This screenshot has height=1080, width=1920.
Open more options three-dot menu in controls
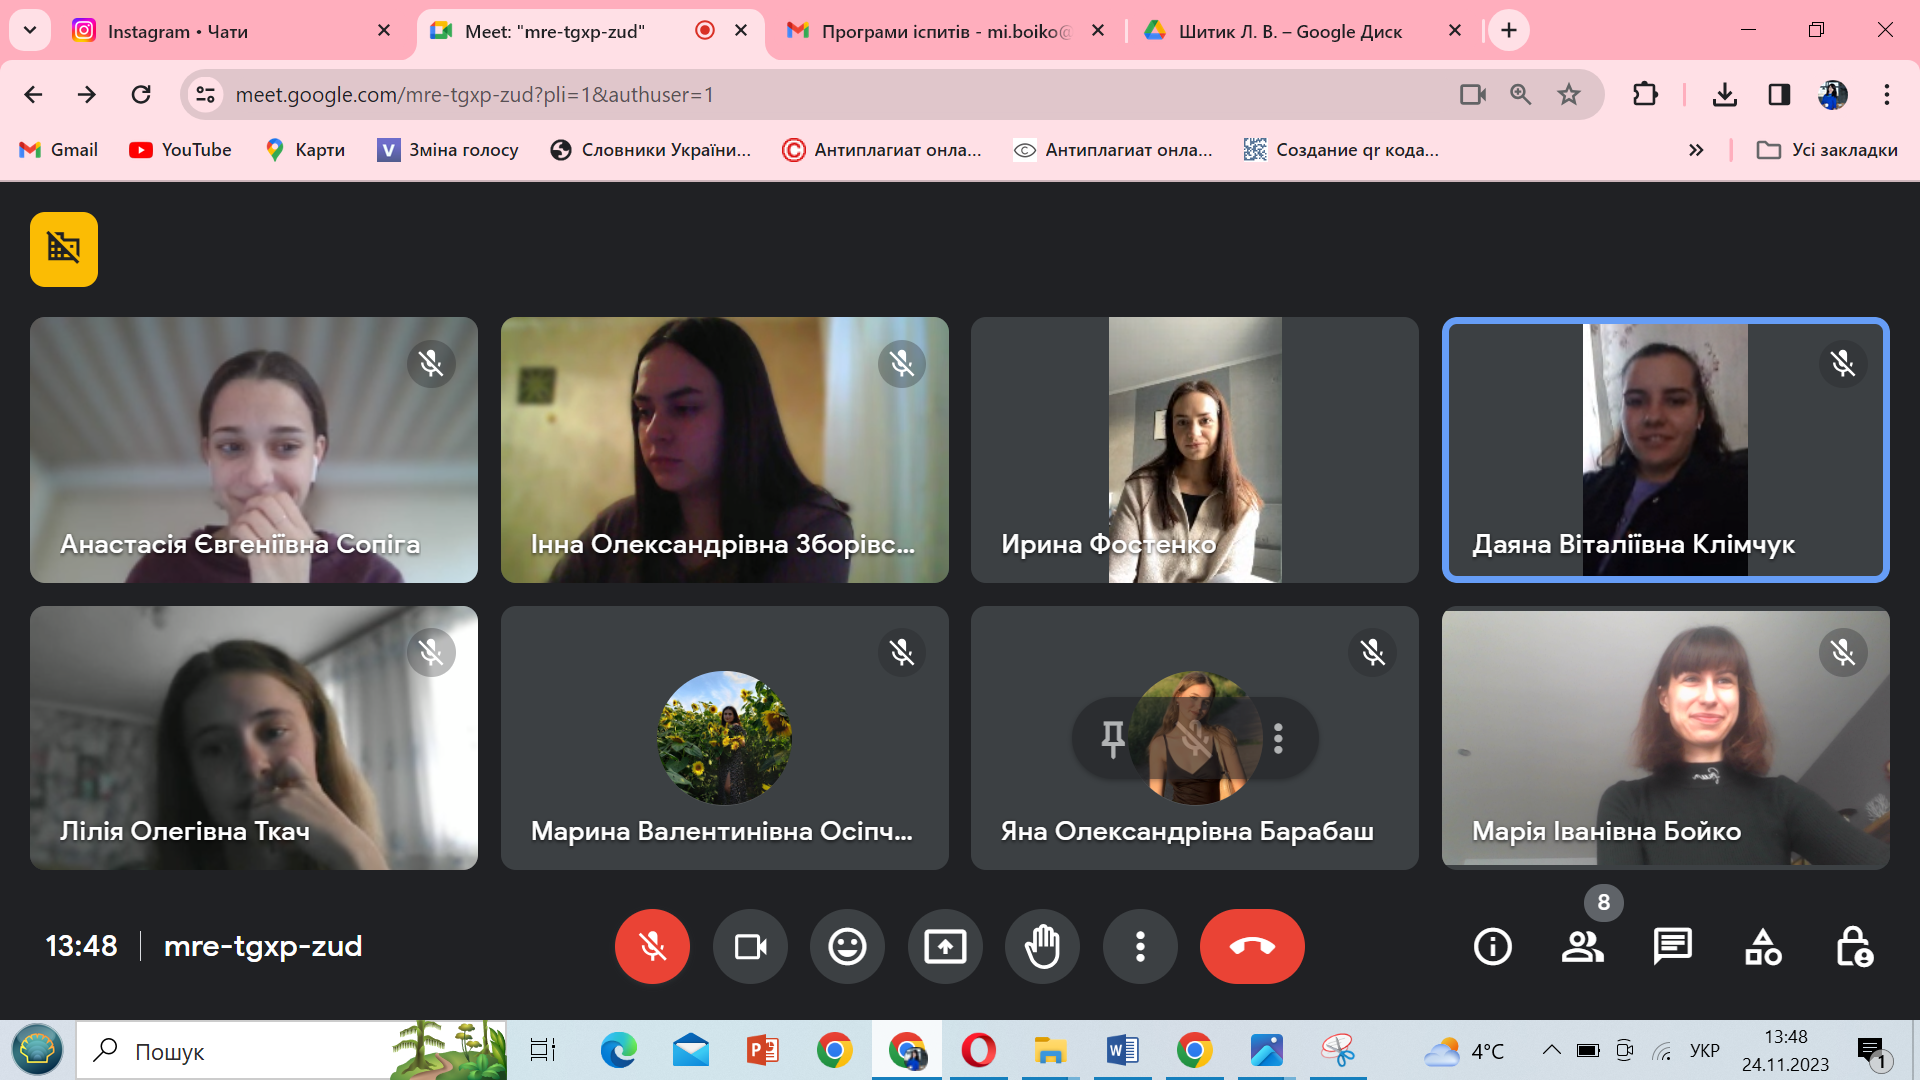point(1140,946)
